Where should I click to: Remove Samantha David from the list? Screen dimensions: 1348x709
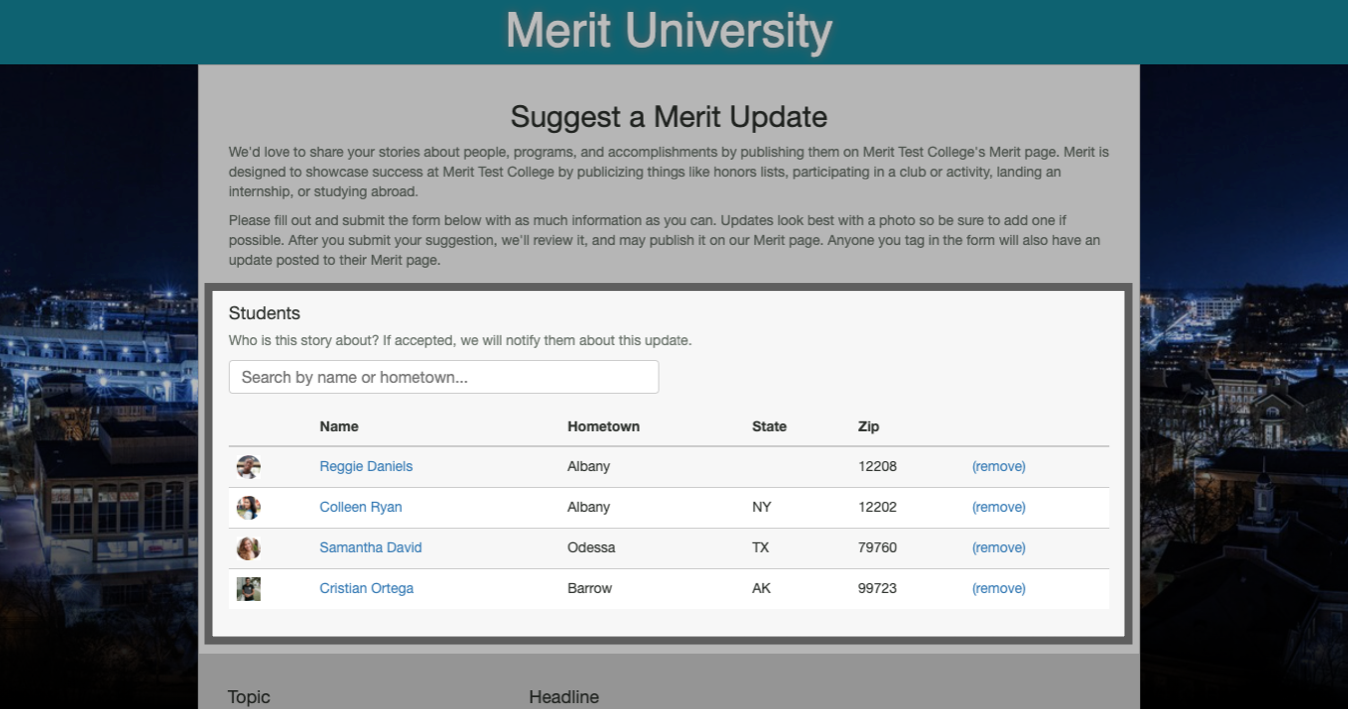click(999, 548)
